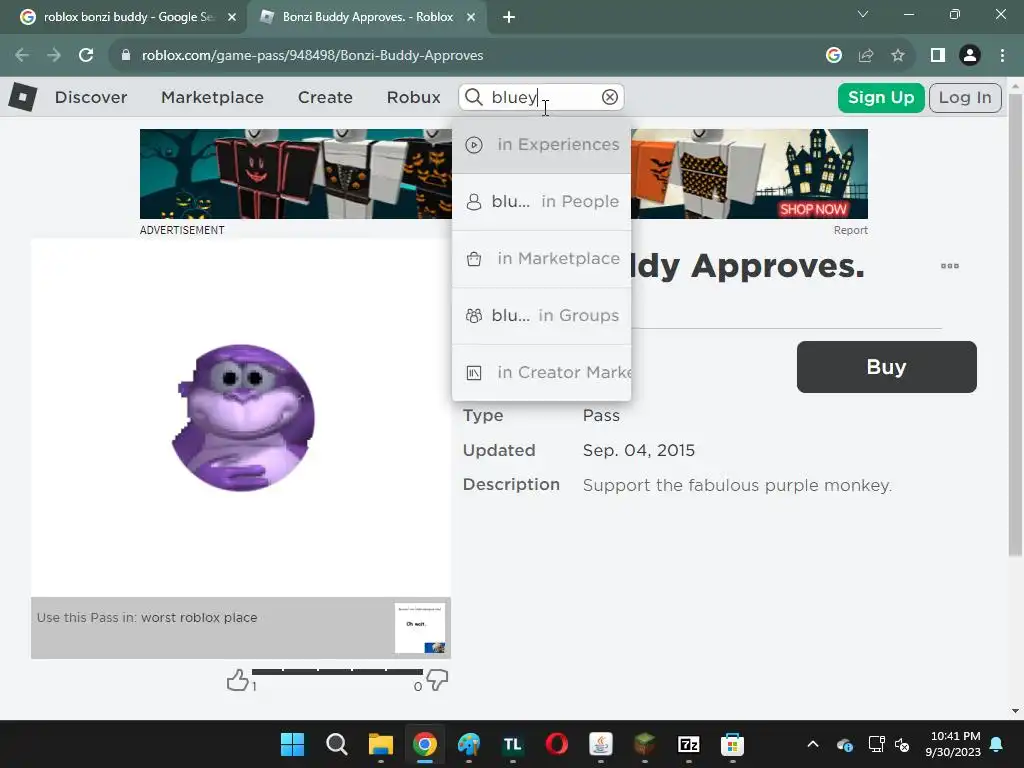The height and width of the screenshot is (768, 1024).
Task: Open the Discover nav link
Action: 91,97
